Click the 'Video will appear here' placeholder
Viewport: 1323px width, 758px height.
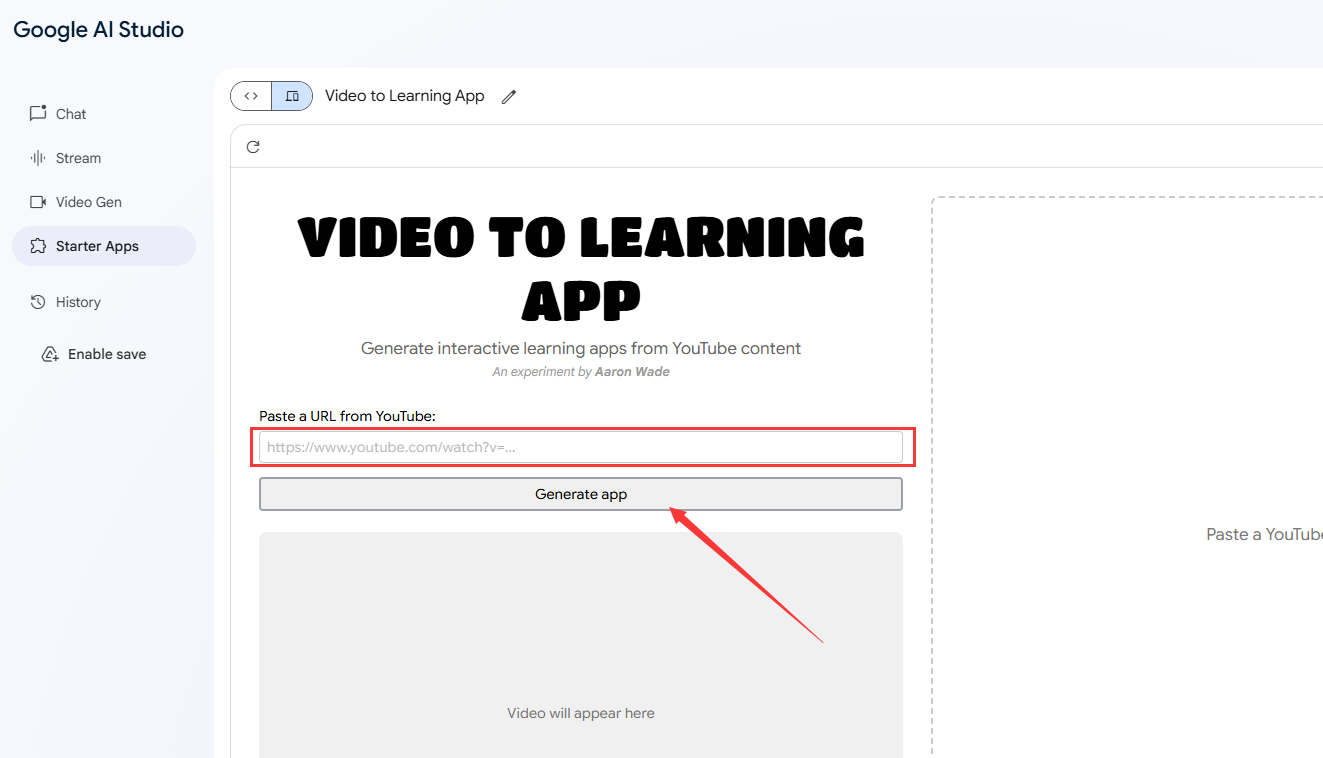click(581, 713)
